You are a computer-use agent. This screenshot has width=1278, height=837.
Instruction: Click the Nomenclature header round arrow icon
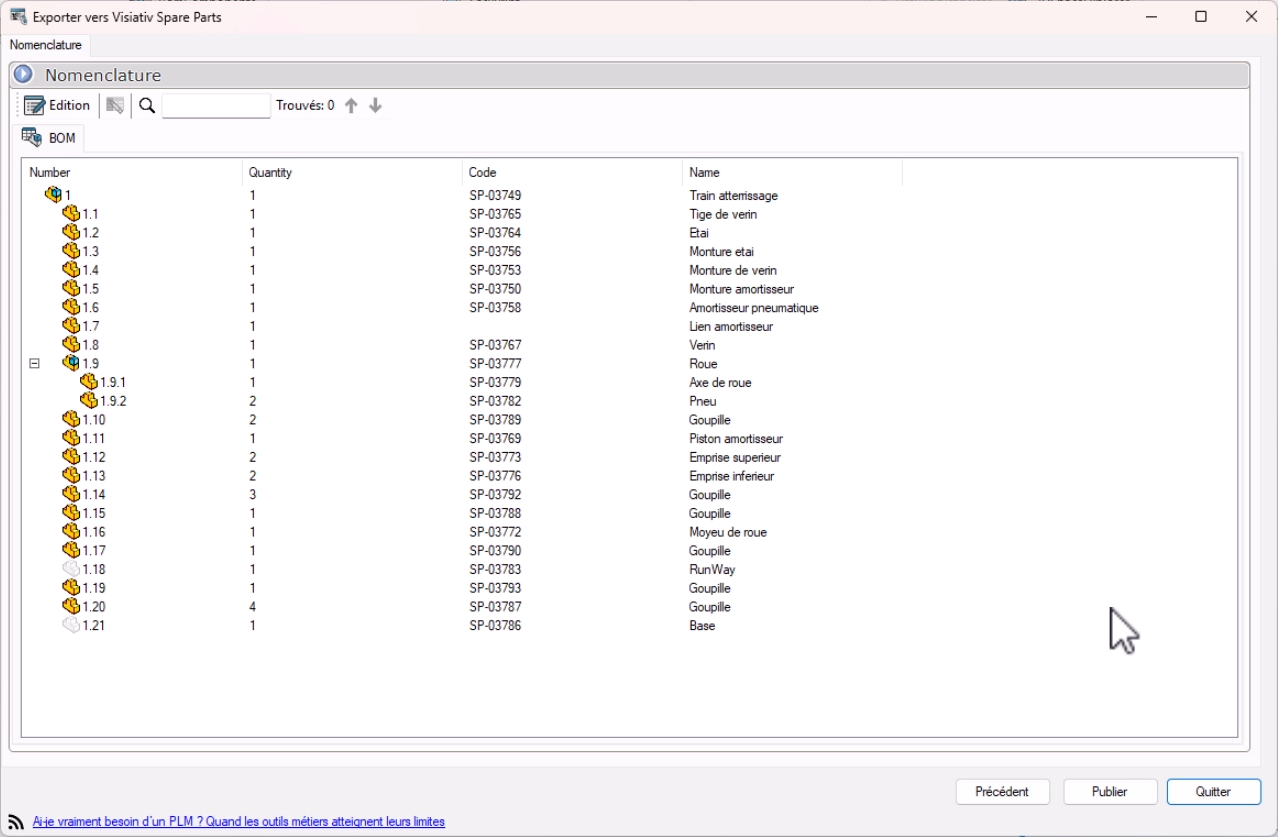point(24,75)
